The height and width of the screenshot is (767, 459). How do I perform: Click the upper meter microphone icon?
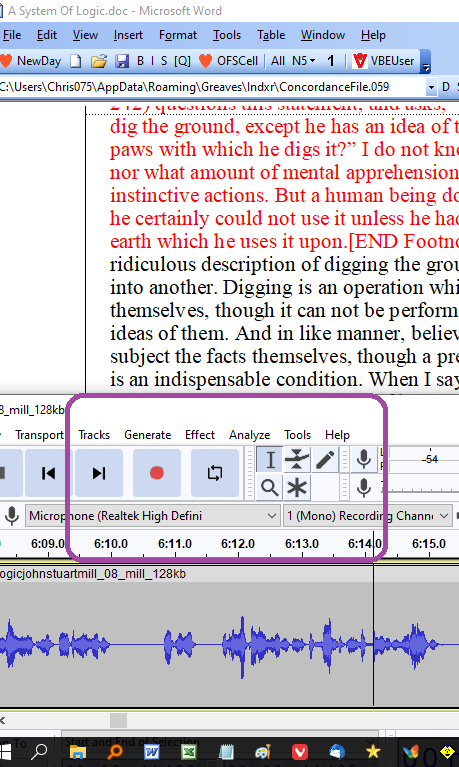[364, 460]
